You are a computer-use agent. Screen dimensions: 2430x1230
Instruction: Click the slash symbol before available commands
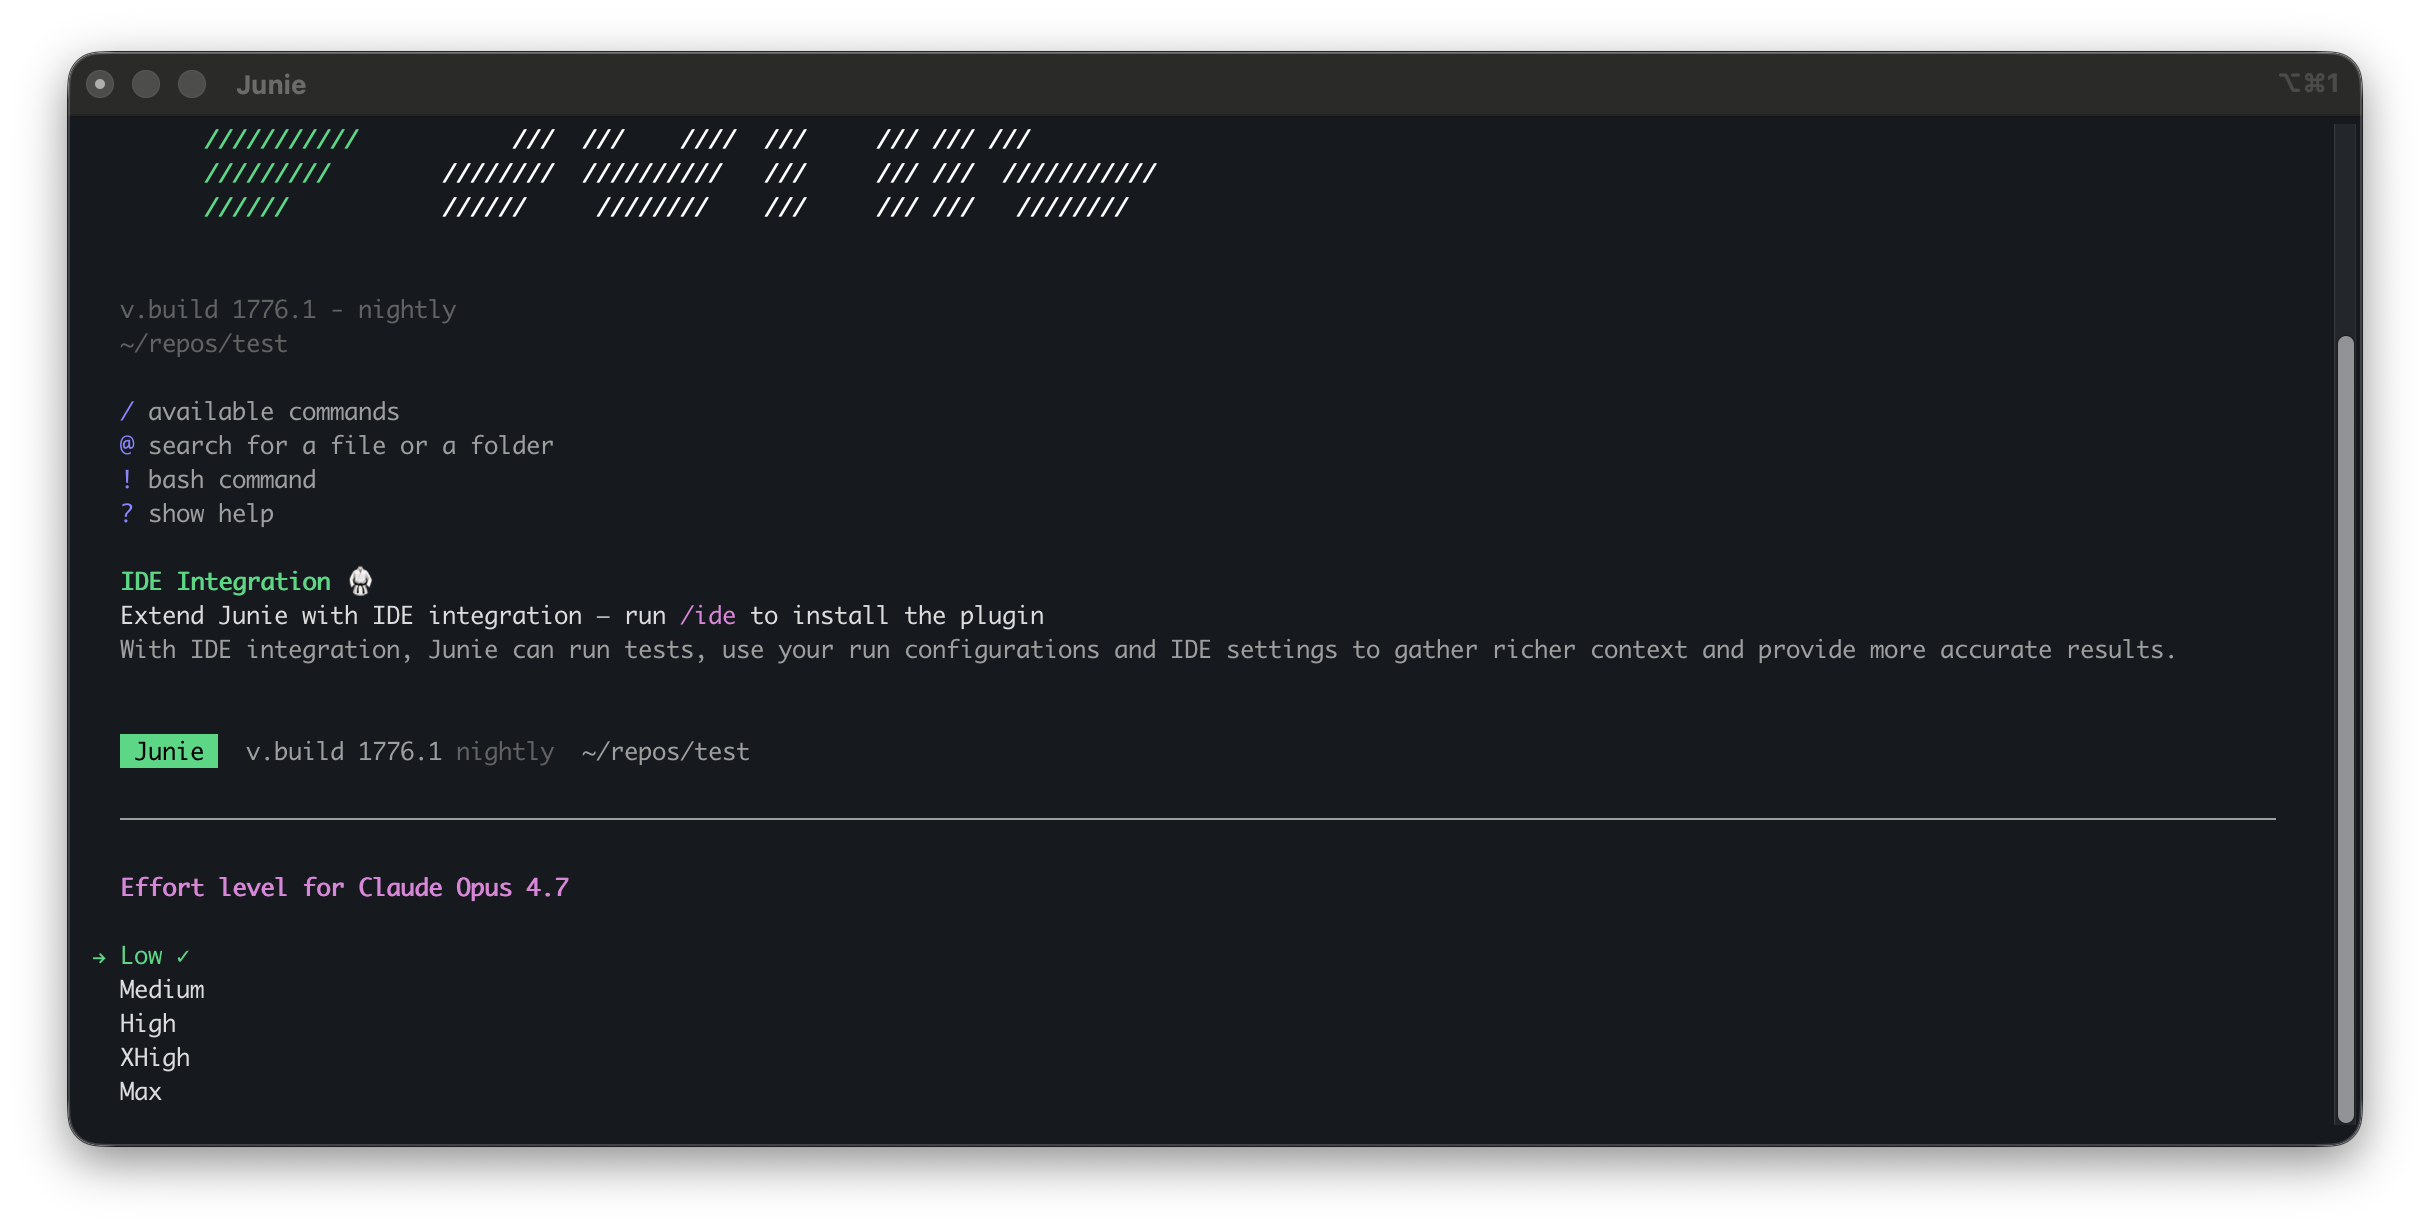click(x=127, y=411)
